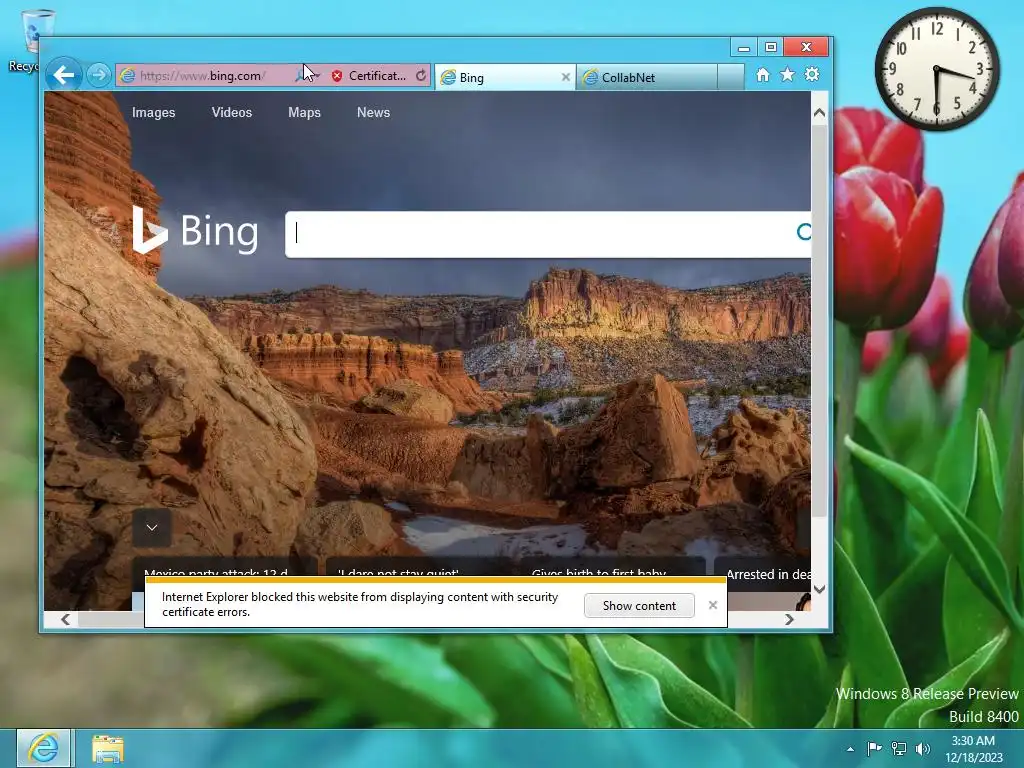Click the horizontal scrollbar right arrow
Image resolution: width=1024 pixels, height=768 pixels.
click(x=790, y=619)
